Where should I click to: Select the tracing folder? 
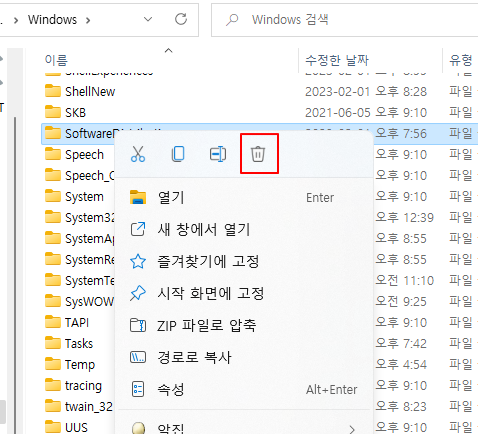point(83,386)
